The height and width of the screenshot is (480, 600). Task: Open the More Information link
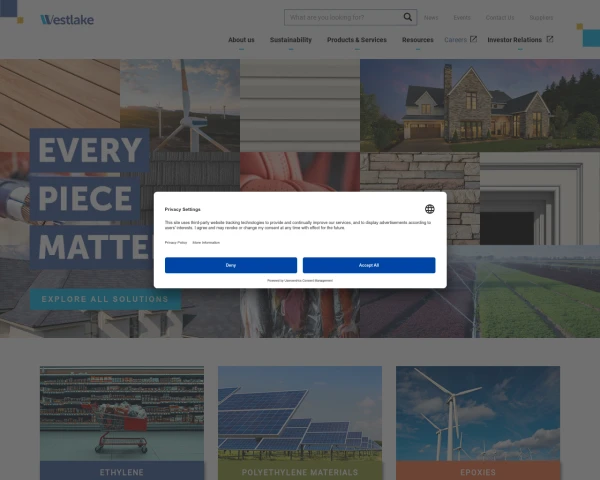pyautogui.click(x=206, y=242)
